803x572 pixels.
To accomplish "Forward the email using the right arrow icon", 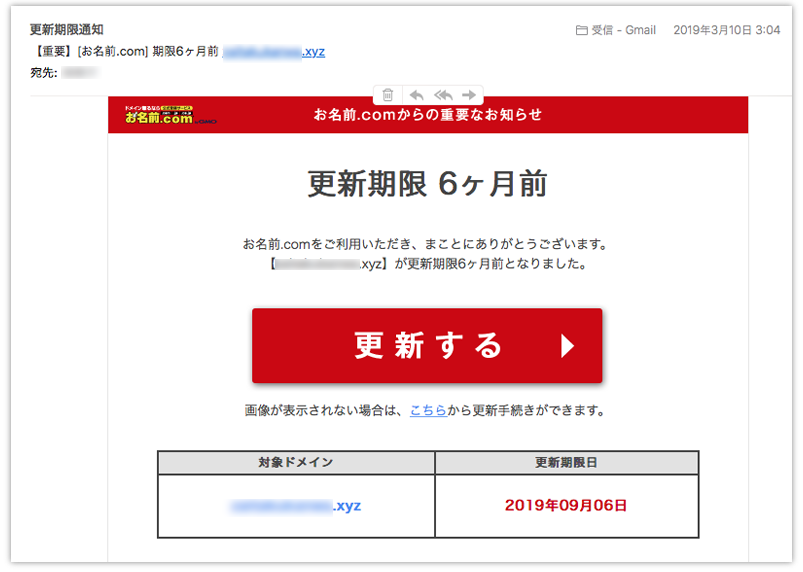I will (469, 95).
